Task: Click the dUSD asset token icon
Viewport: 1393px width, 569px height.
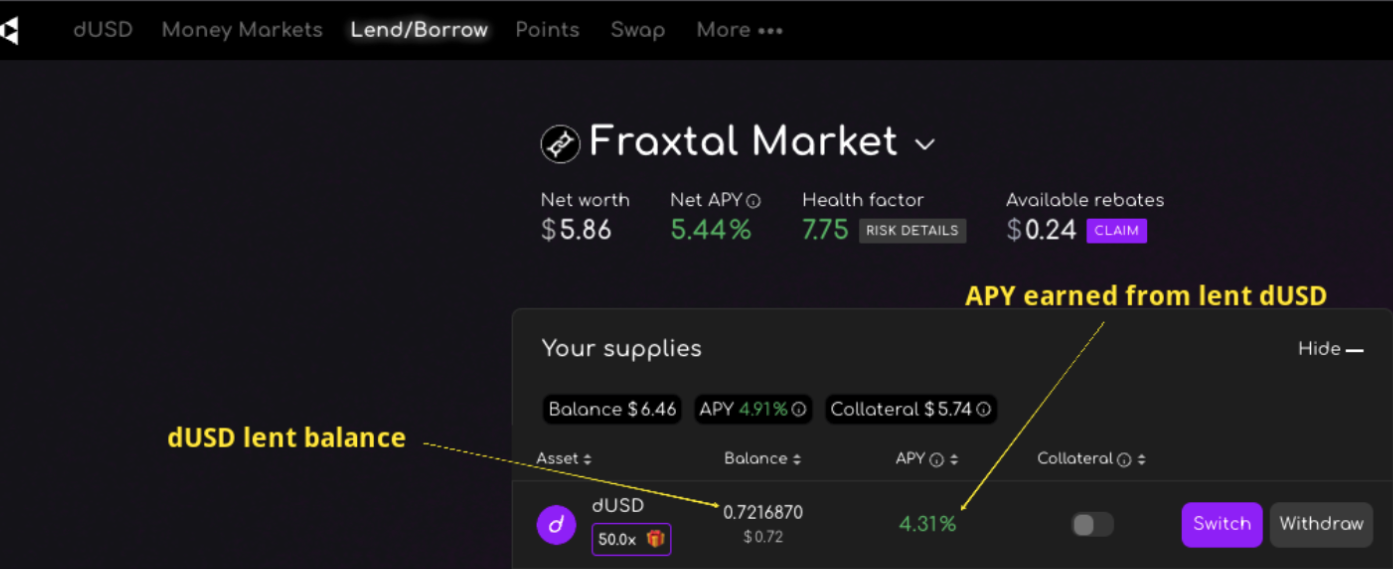Action: pos(556,524)
